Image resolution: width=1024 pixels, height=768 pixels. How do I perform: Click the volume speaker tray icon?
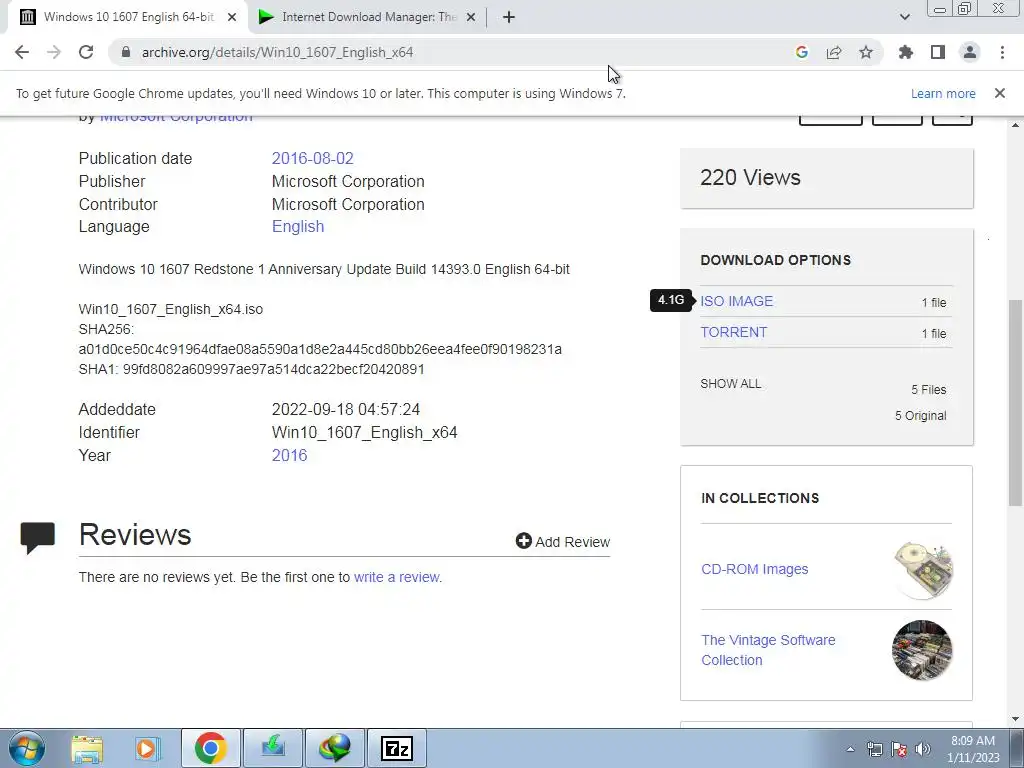[x=923, y=749]
